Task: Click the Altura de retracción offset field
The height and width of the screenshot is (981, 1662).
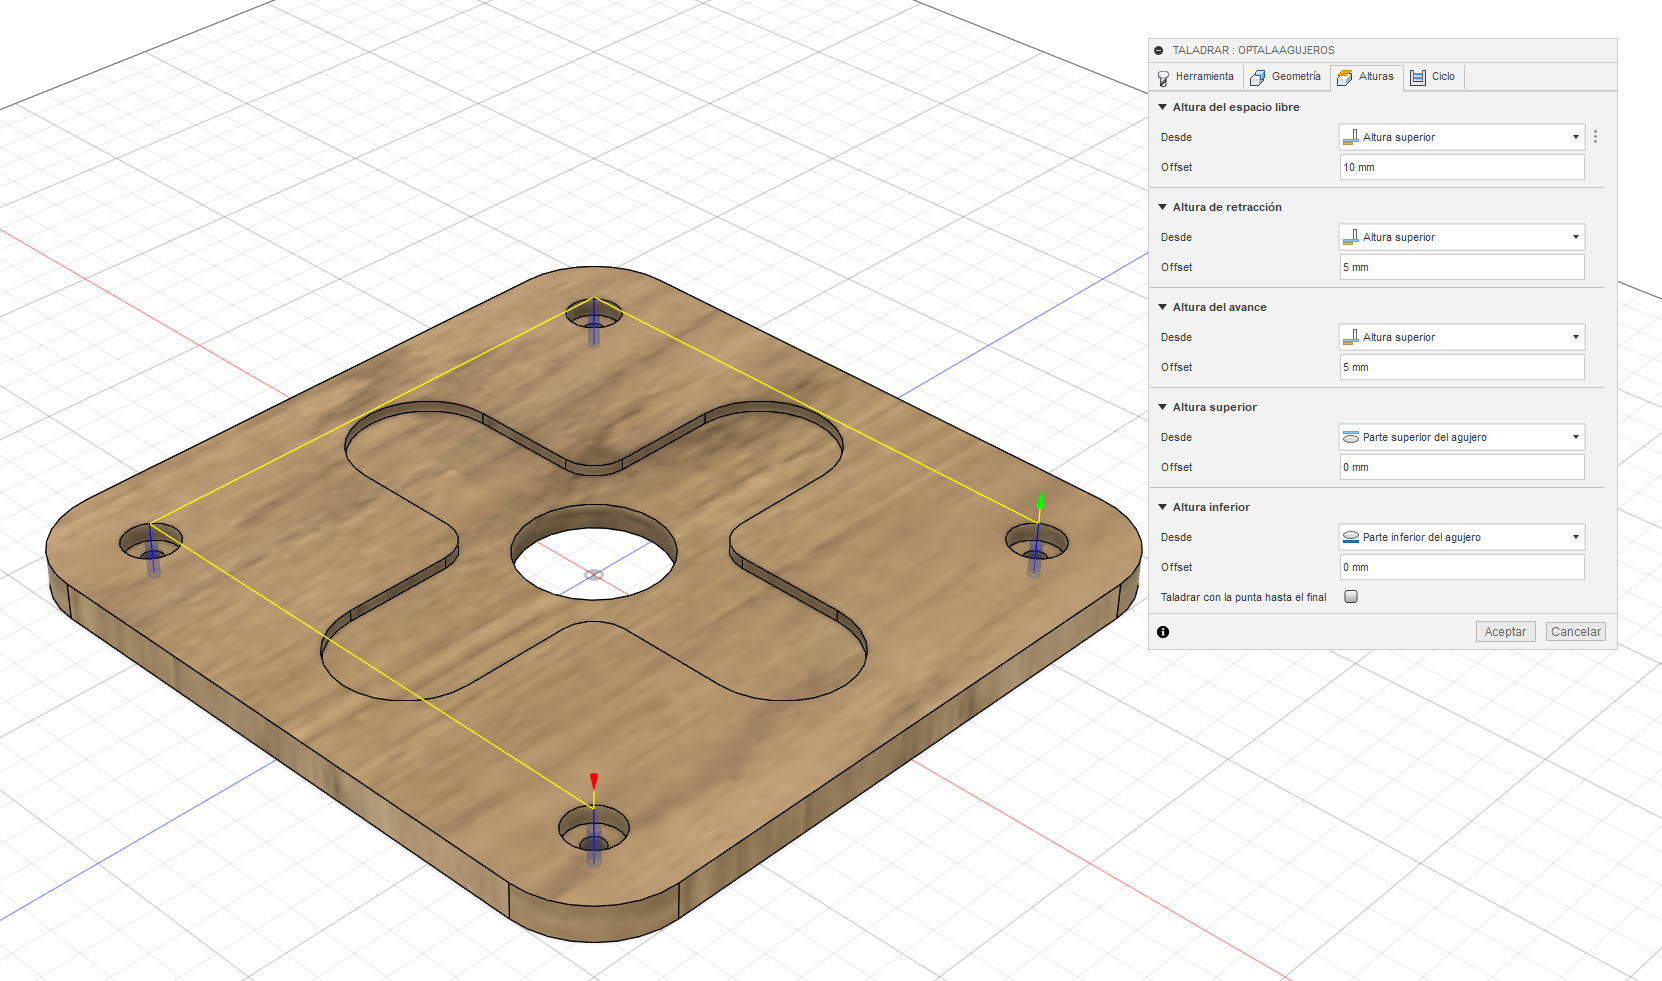Action: 1462,267
